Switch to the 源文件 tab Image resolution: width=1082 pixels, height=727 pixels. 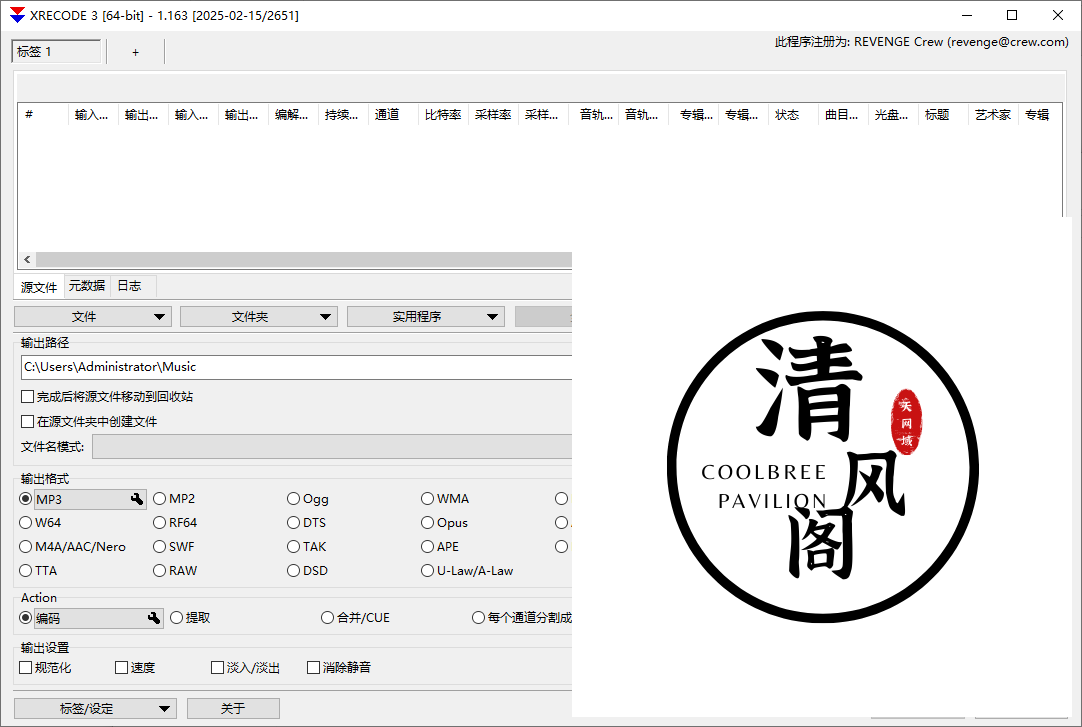39,287
